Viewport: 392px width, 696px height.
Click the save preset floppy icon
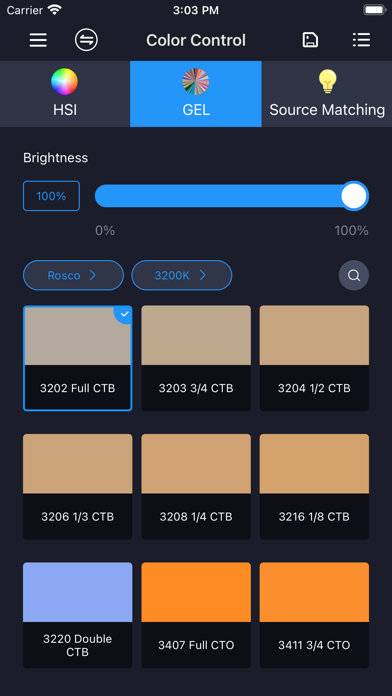[x=310, y=40]
